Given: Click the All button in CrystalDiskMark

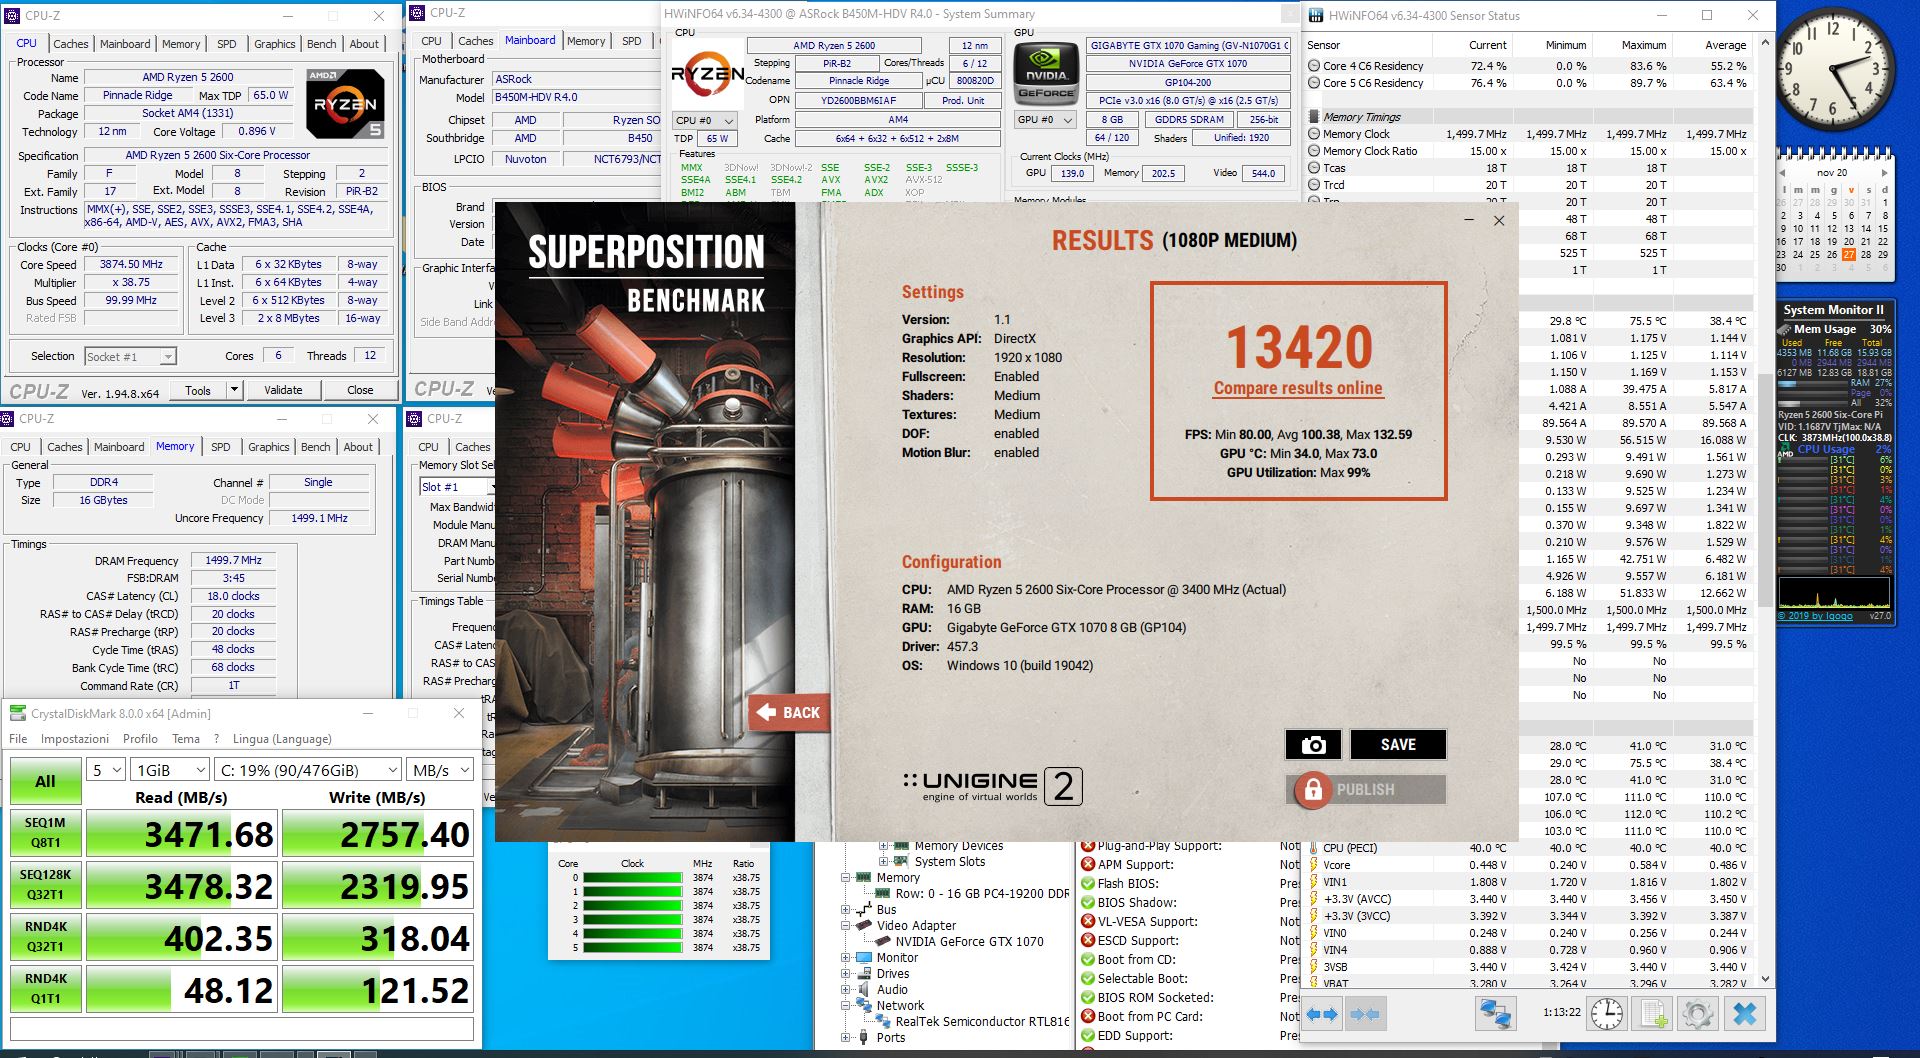Looking at the screenshot, I should 45,781.
